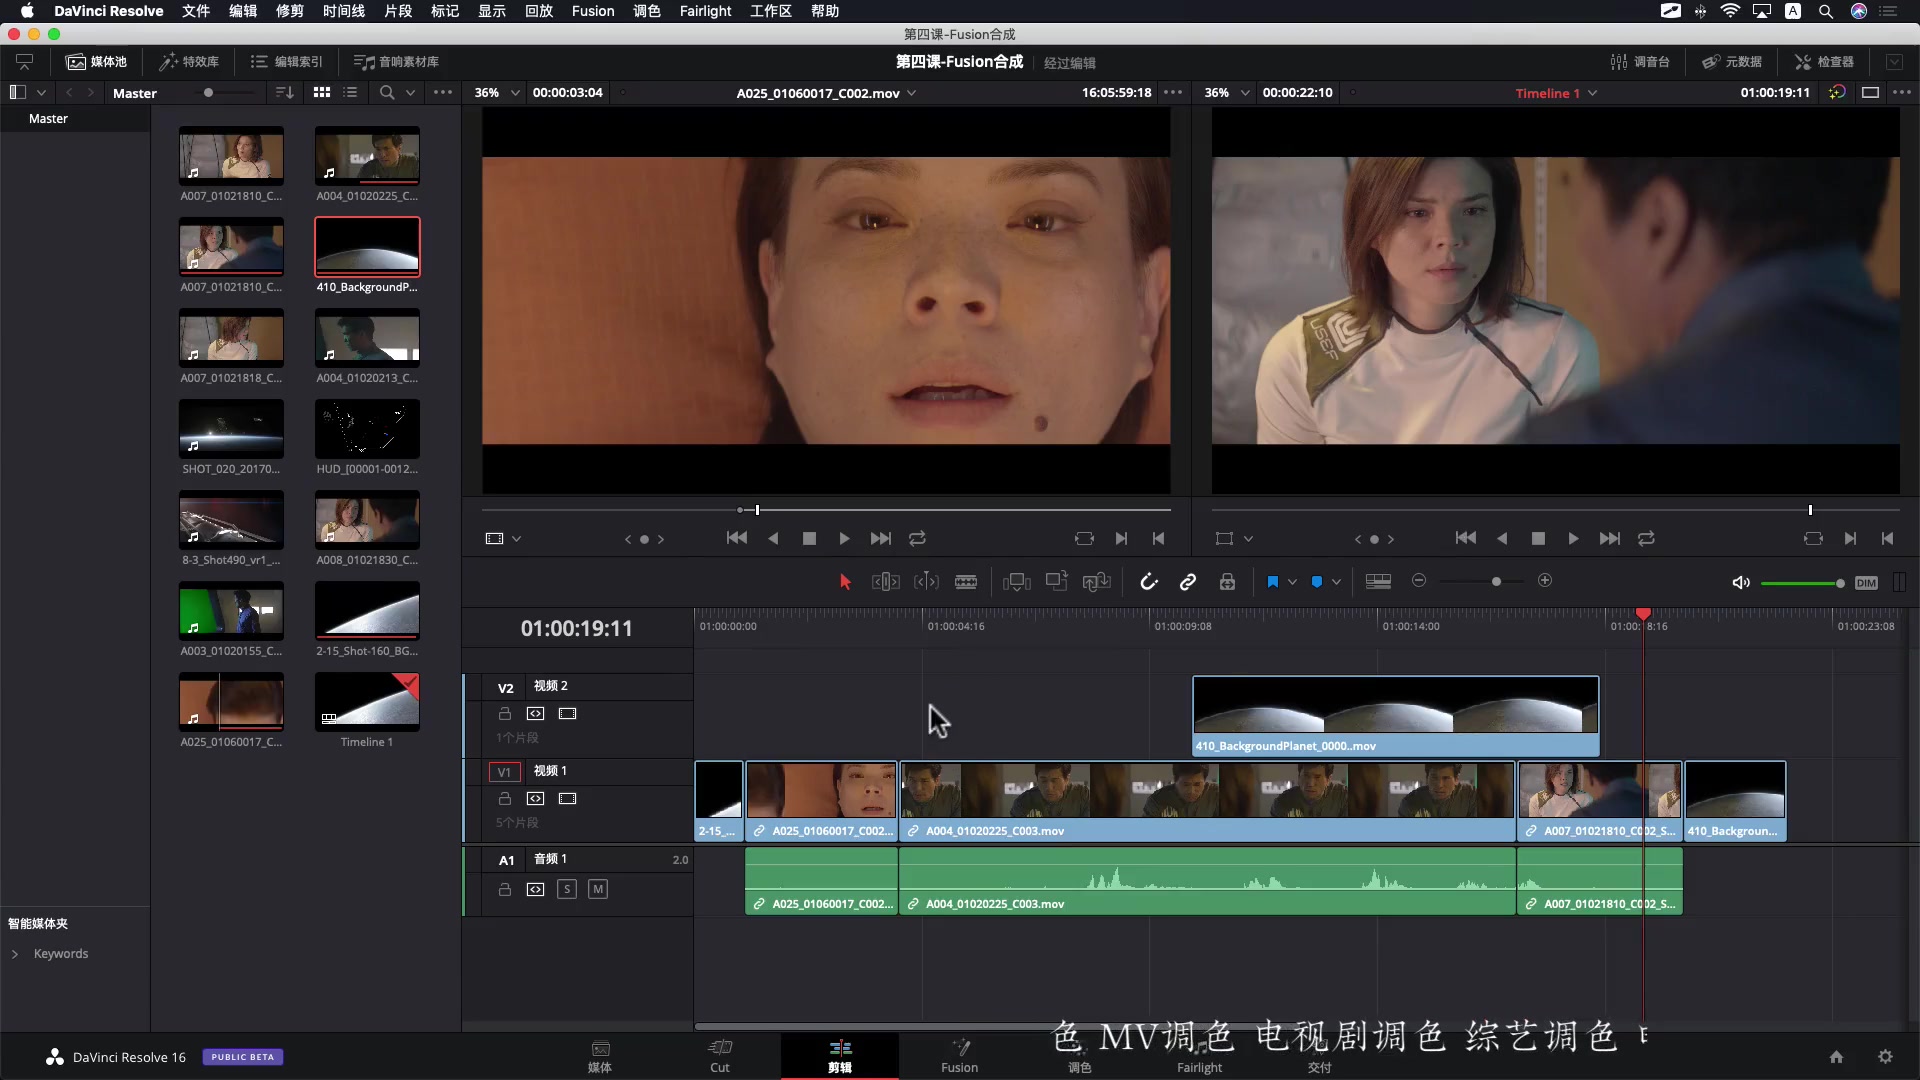Open the flag color dropdown arrow

1293,582
